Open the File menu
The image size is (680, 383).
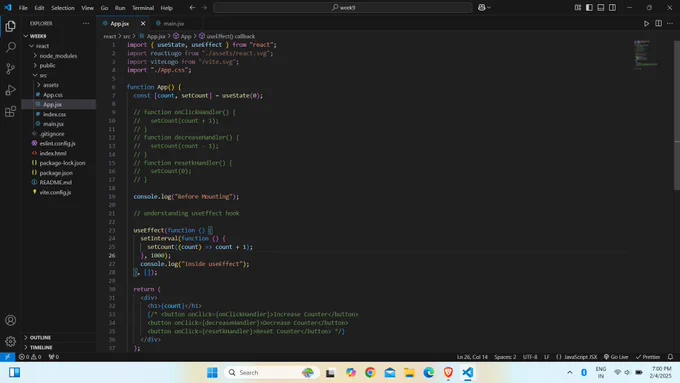[23, 8]
